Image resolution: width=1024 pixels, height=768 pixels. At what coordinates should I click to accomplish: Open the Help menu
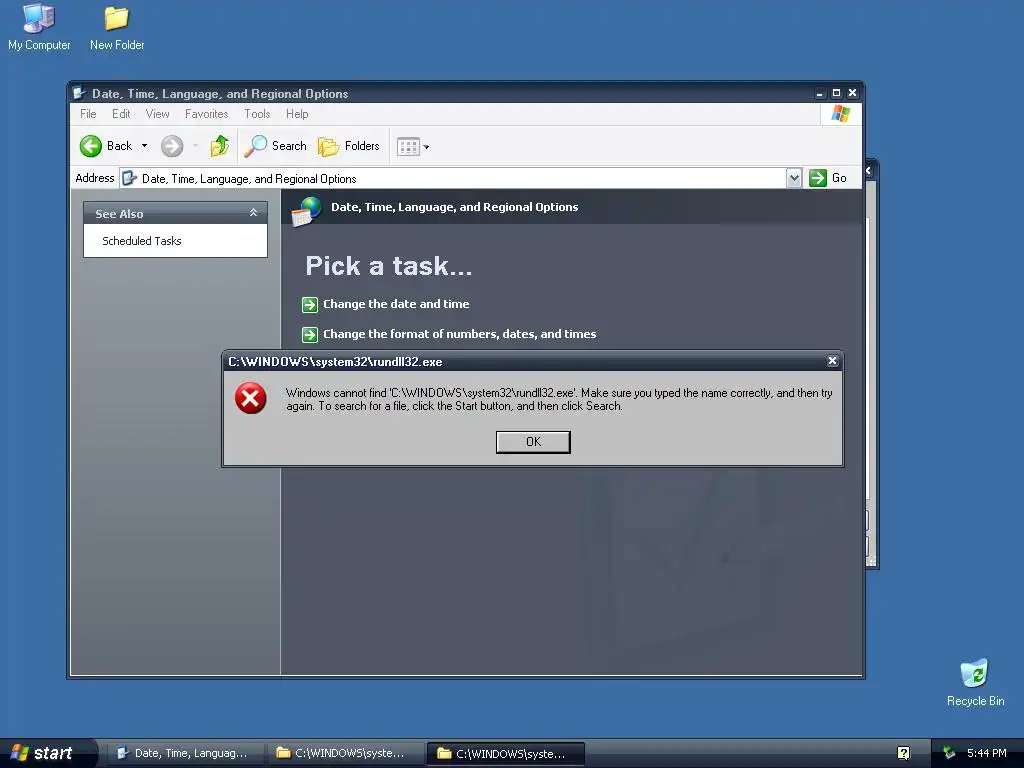coord(297,114)
